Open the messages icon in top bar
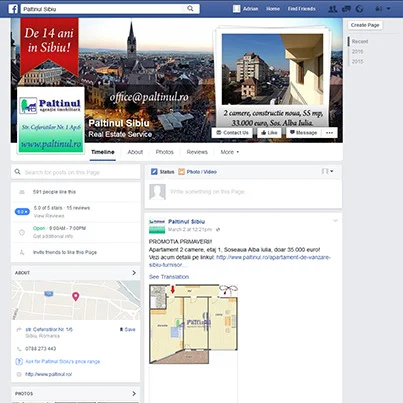The width and height of the screenshot is (403, 403). [346, 9]
